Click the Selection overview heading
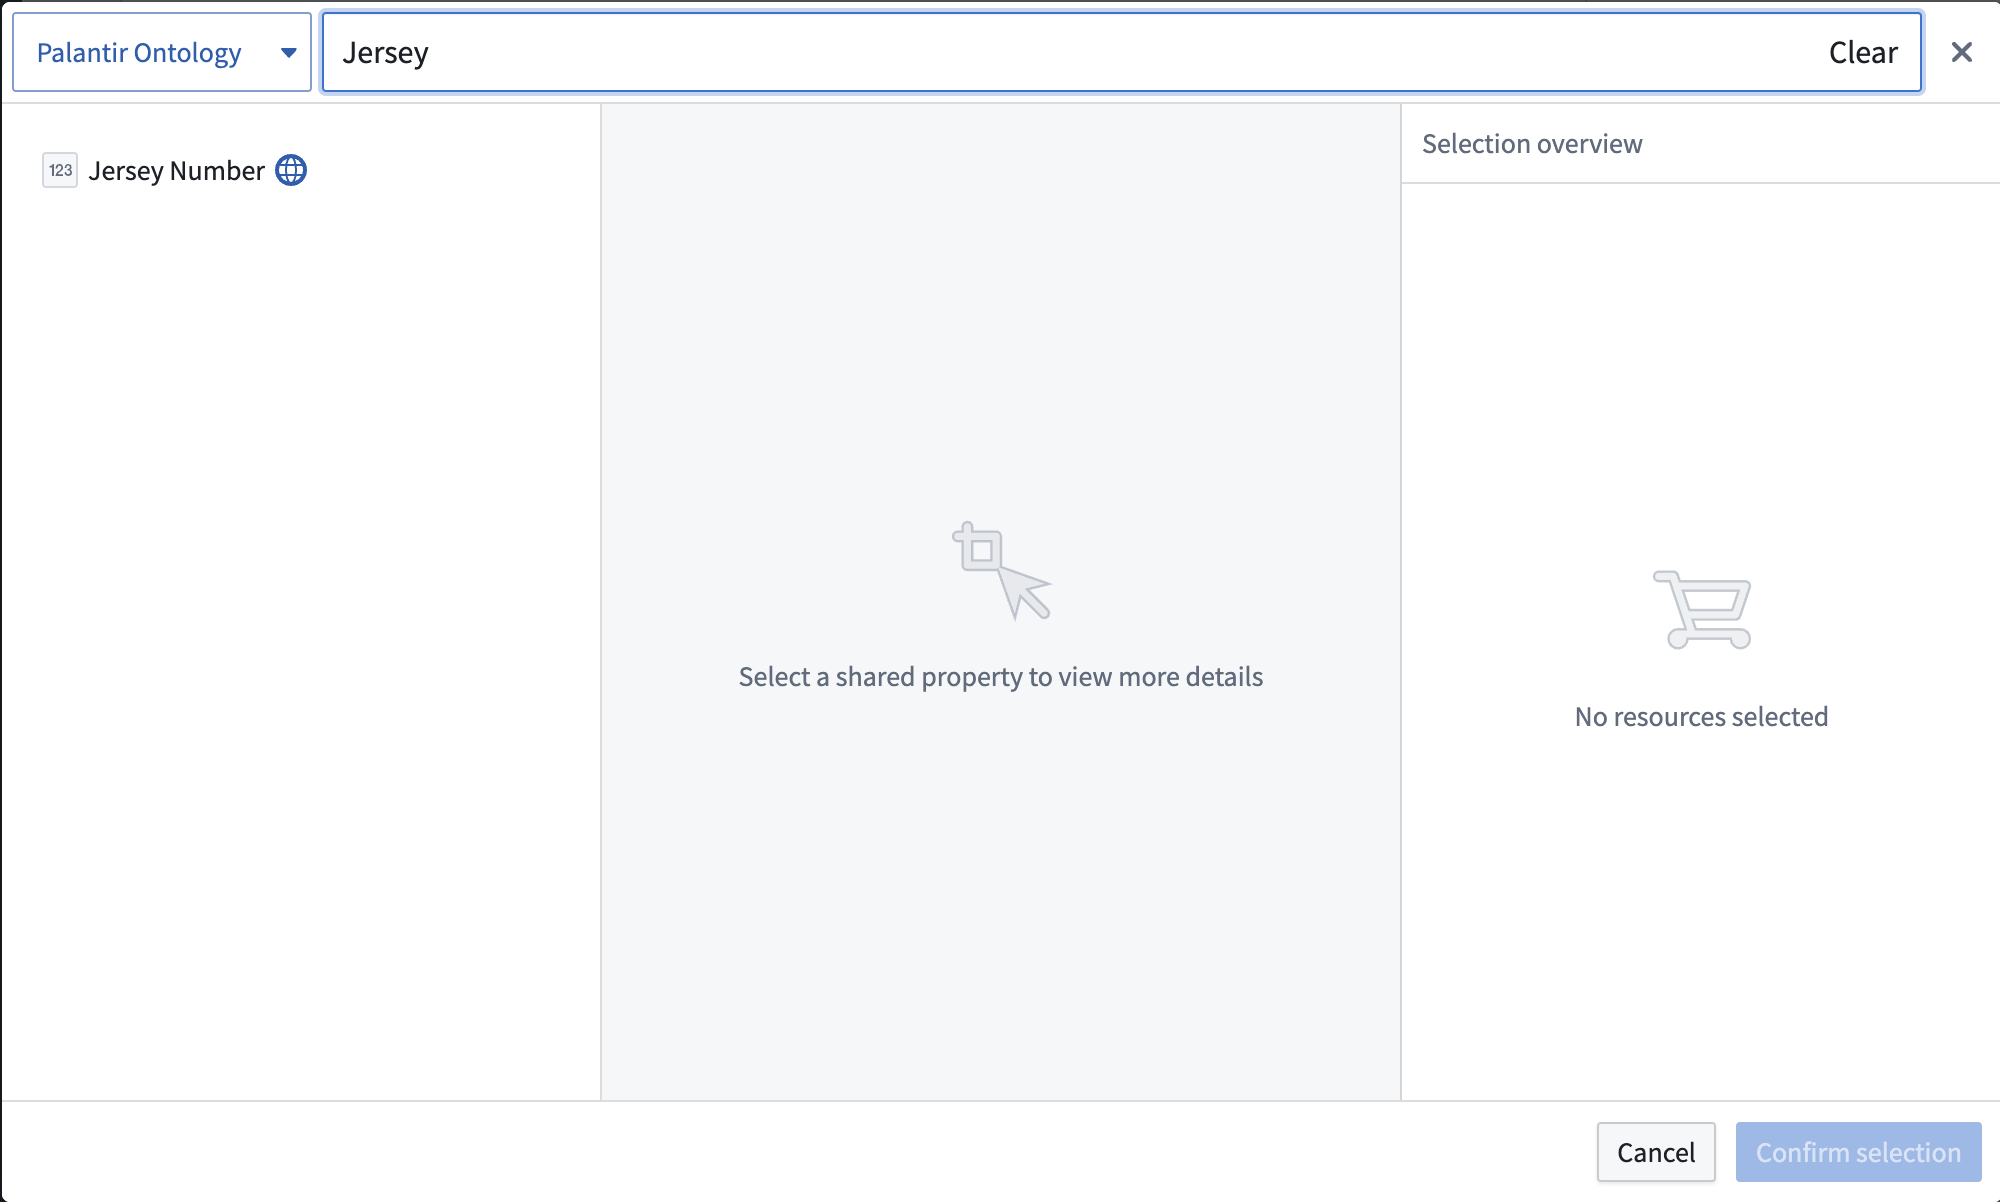Viewport: 2000px width, 1202px height. (x=1532, y=144)
